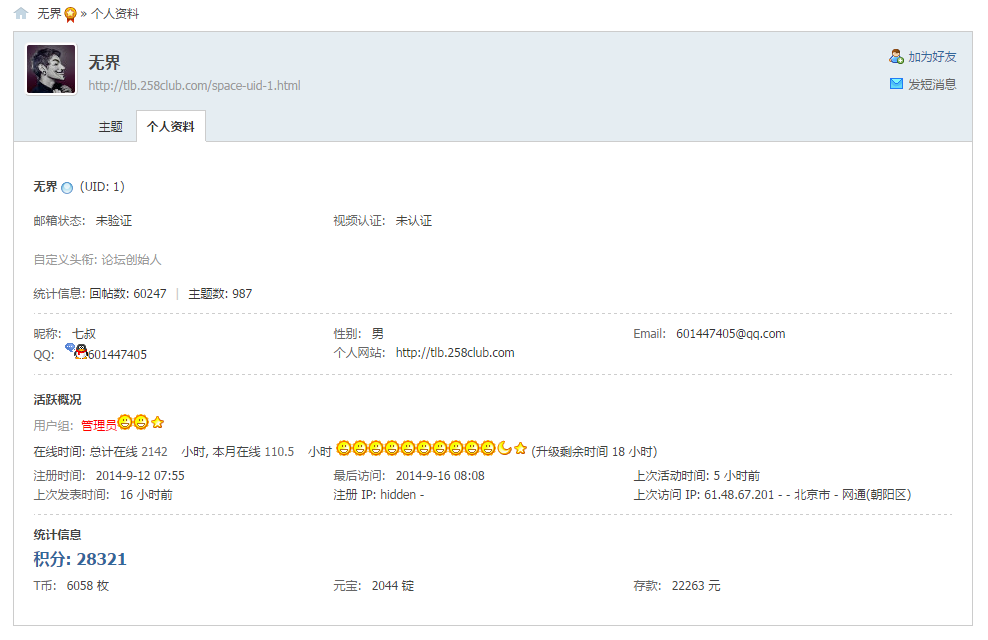Viewport: 988px width, 640px height.
Task: Select the (UID: 1) text
Action: [102, 187]
